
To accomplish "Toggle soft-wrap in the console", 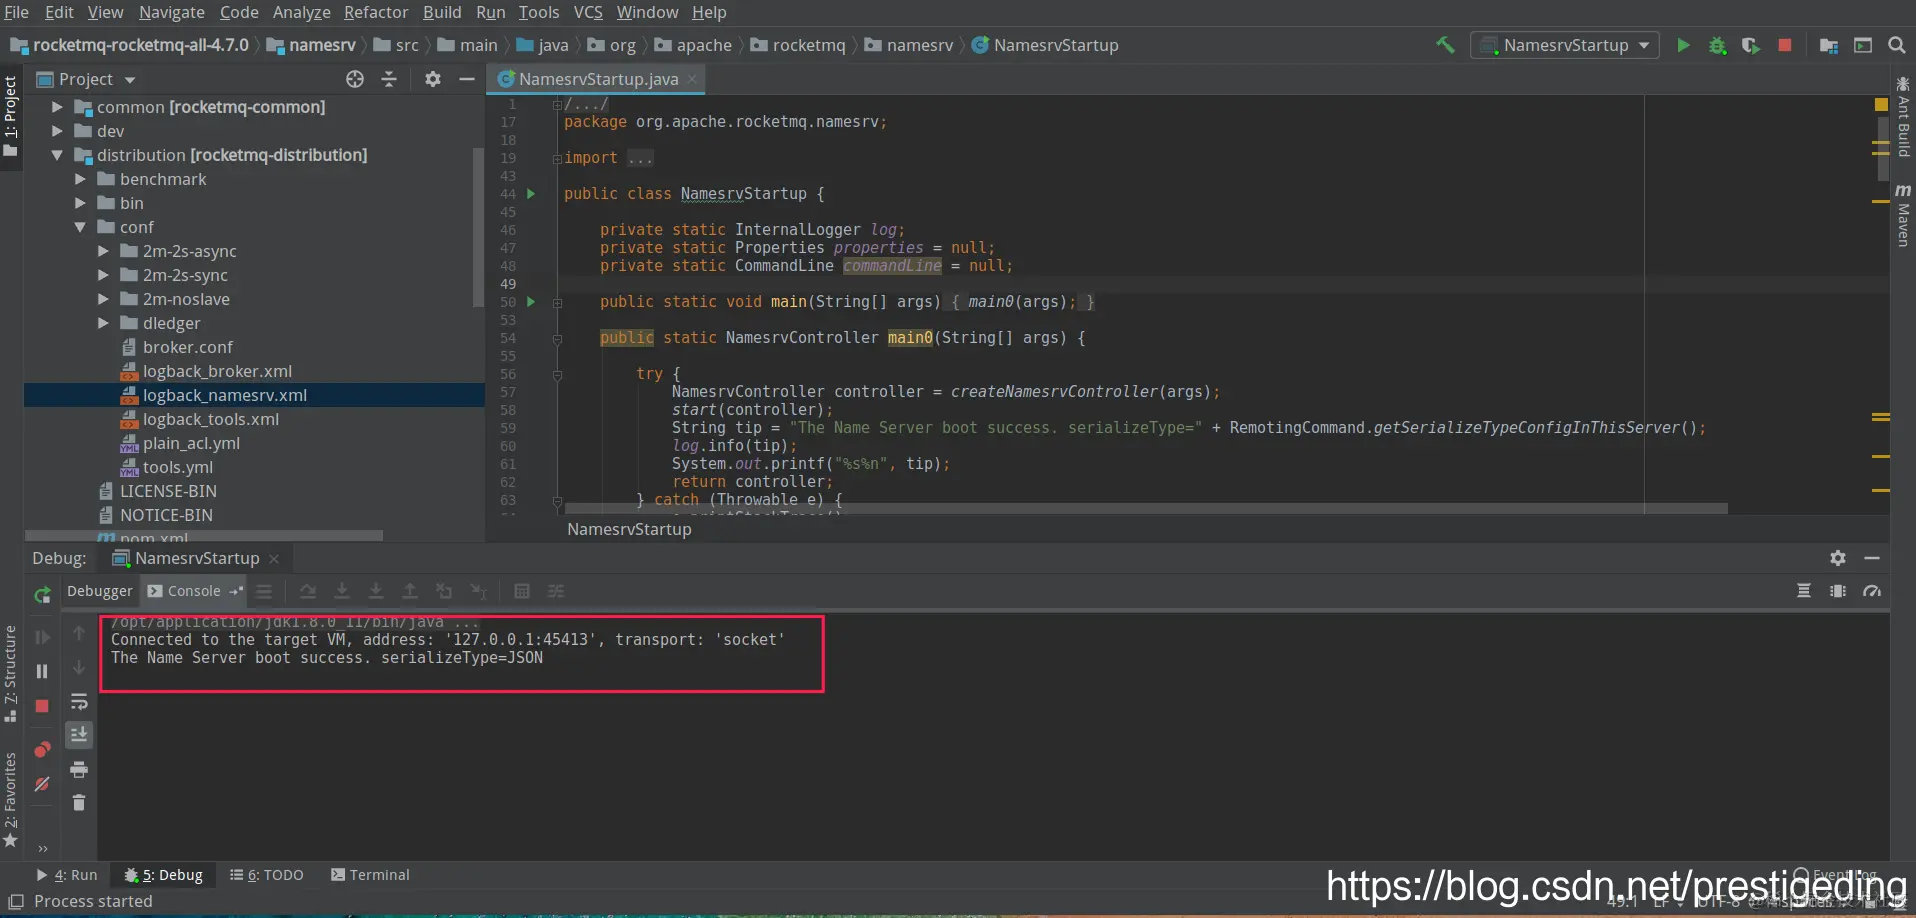I will pyautogui.click(x=79, y=702).
